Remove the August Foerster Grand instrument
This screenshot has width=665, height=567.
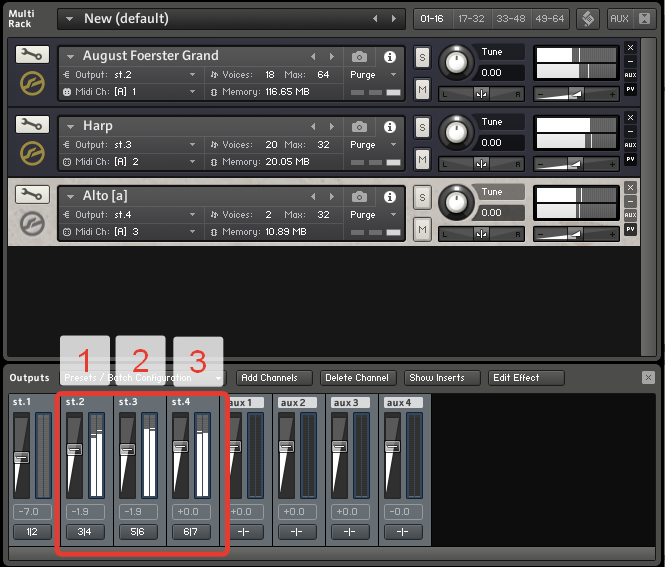[x=630, y=47]
